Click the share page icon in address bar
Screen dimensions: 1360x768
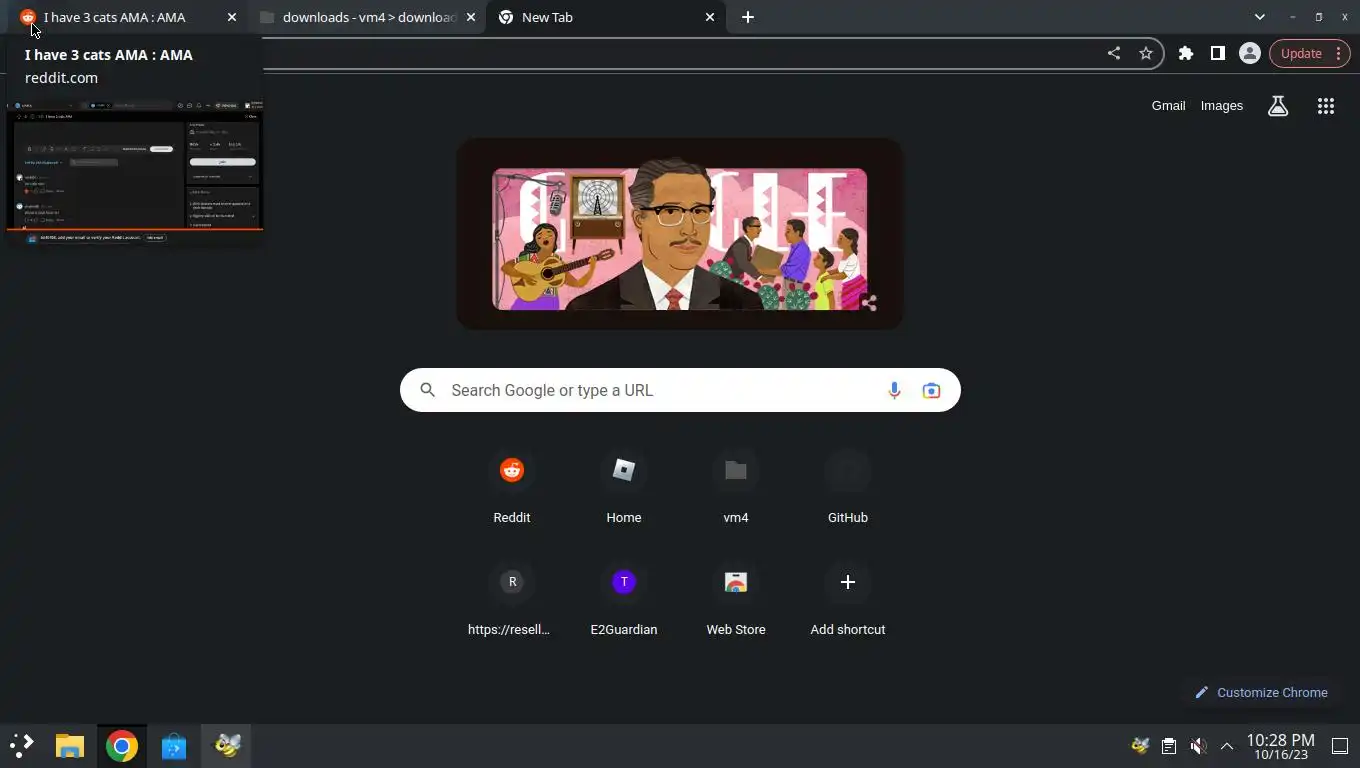[1114, 53]
